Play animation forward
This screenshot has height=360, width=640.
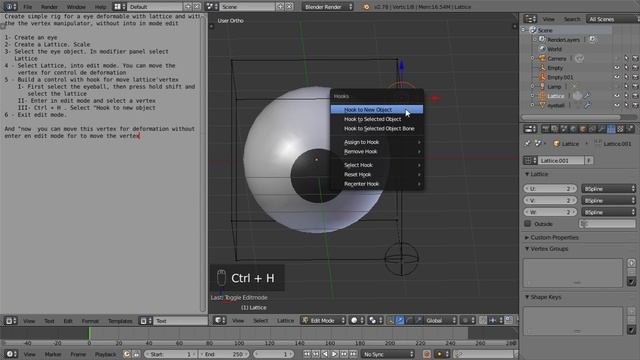334,354
